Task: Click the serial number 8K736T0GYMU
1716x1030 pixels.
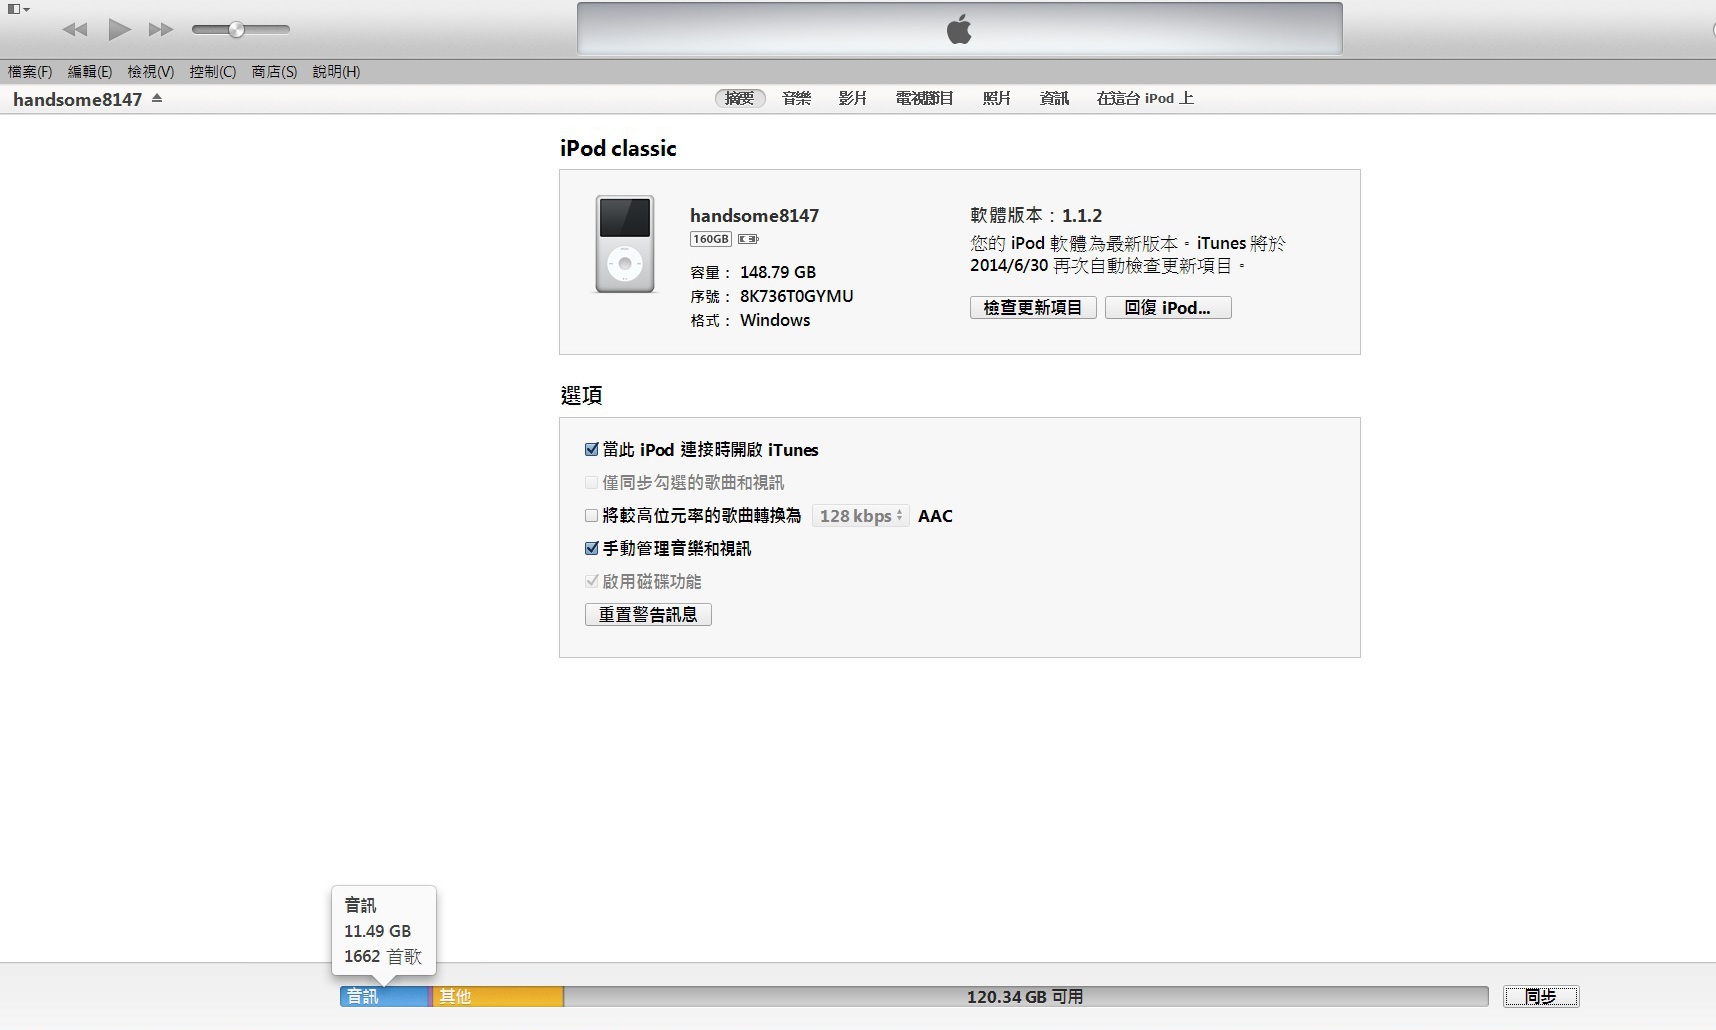Action: pyautogui.click(x=796, y=296)
